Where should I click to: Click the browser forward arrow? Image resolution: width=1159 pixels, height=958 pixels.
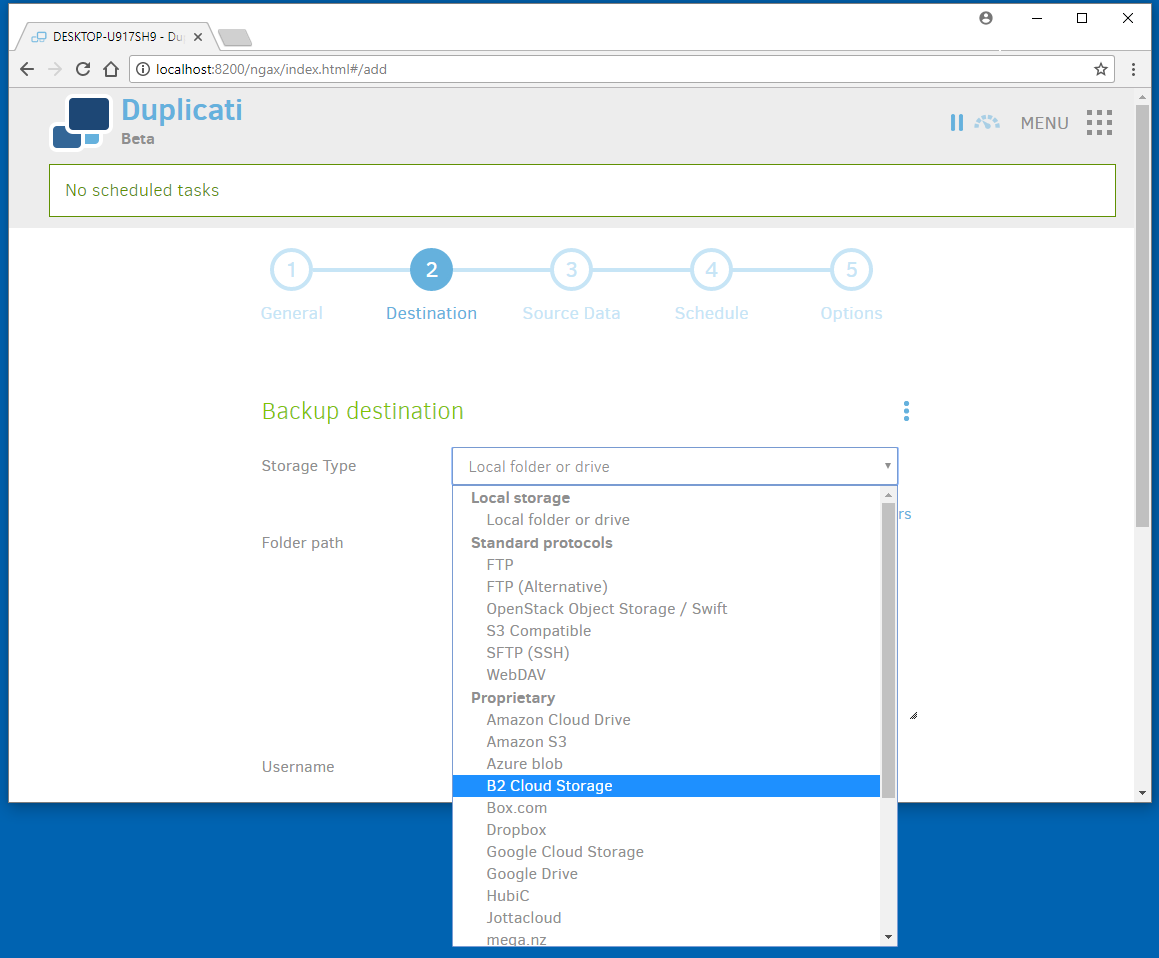pos(55,69)
